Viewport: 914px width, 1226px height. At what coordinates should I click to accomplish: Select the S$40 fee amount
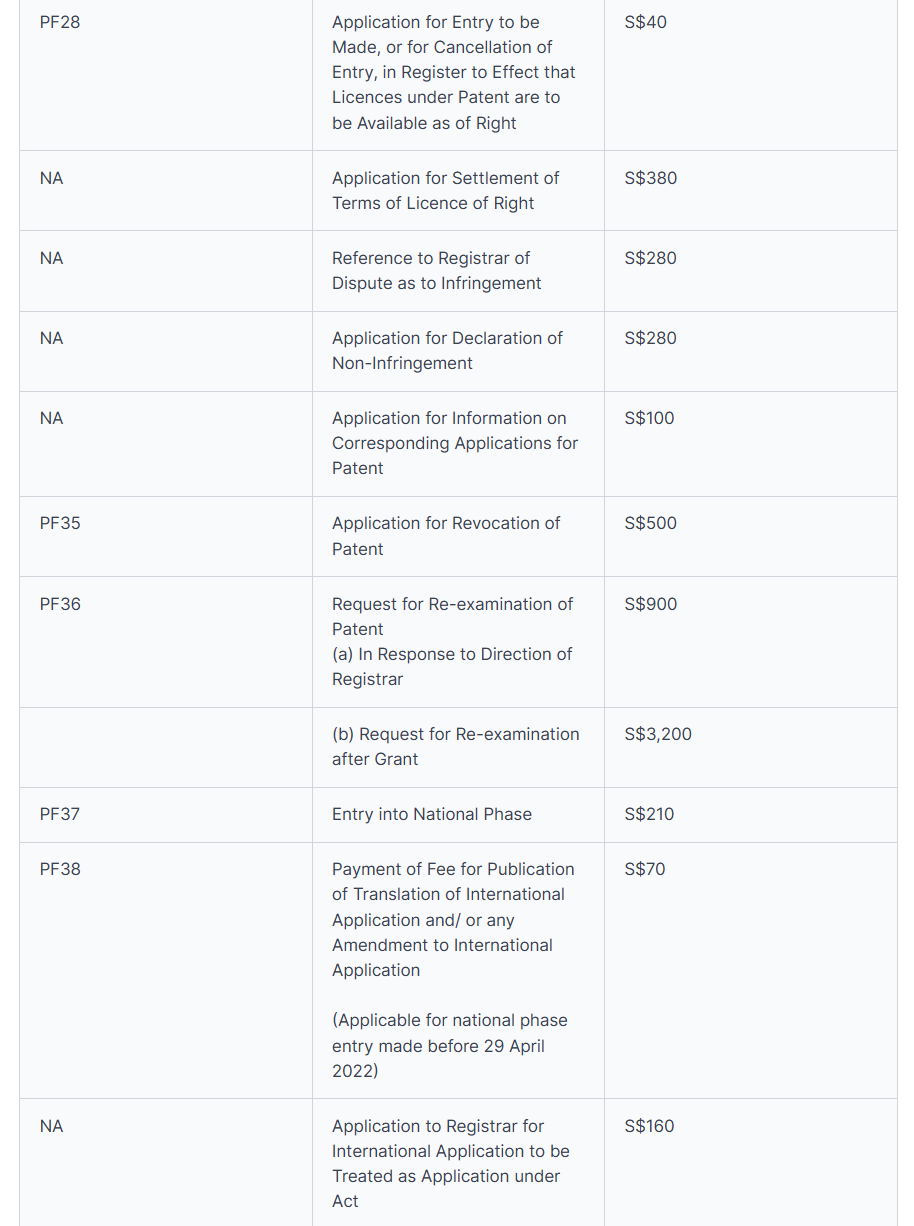click(x=645, y=22)
